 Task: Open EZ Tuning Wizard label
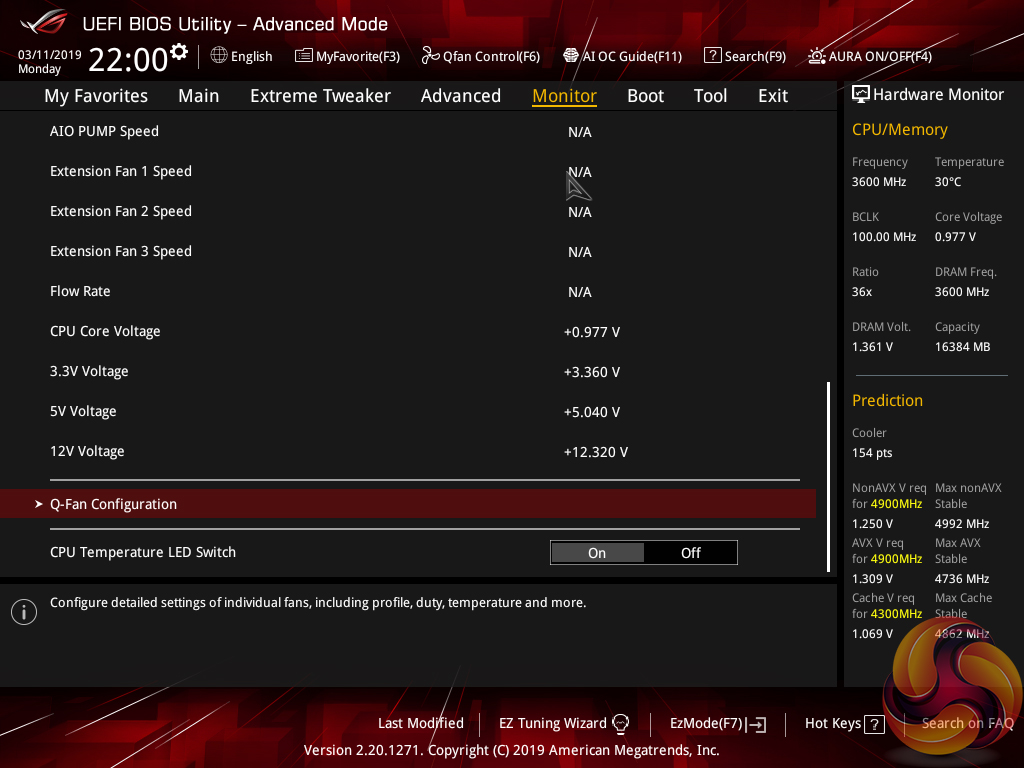(x=552, y=723)
